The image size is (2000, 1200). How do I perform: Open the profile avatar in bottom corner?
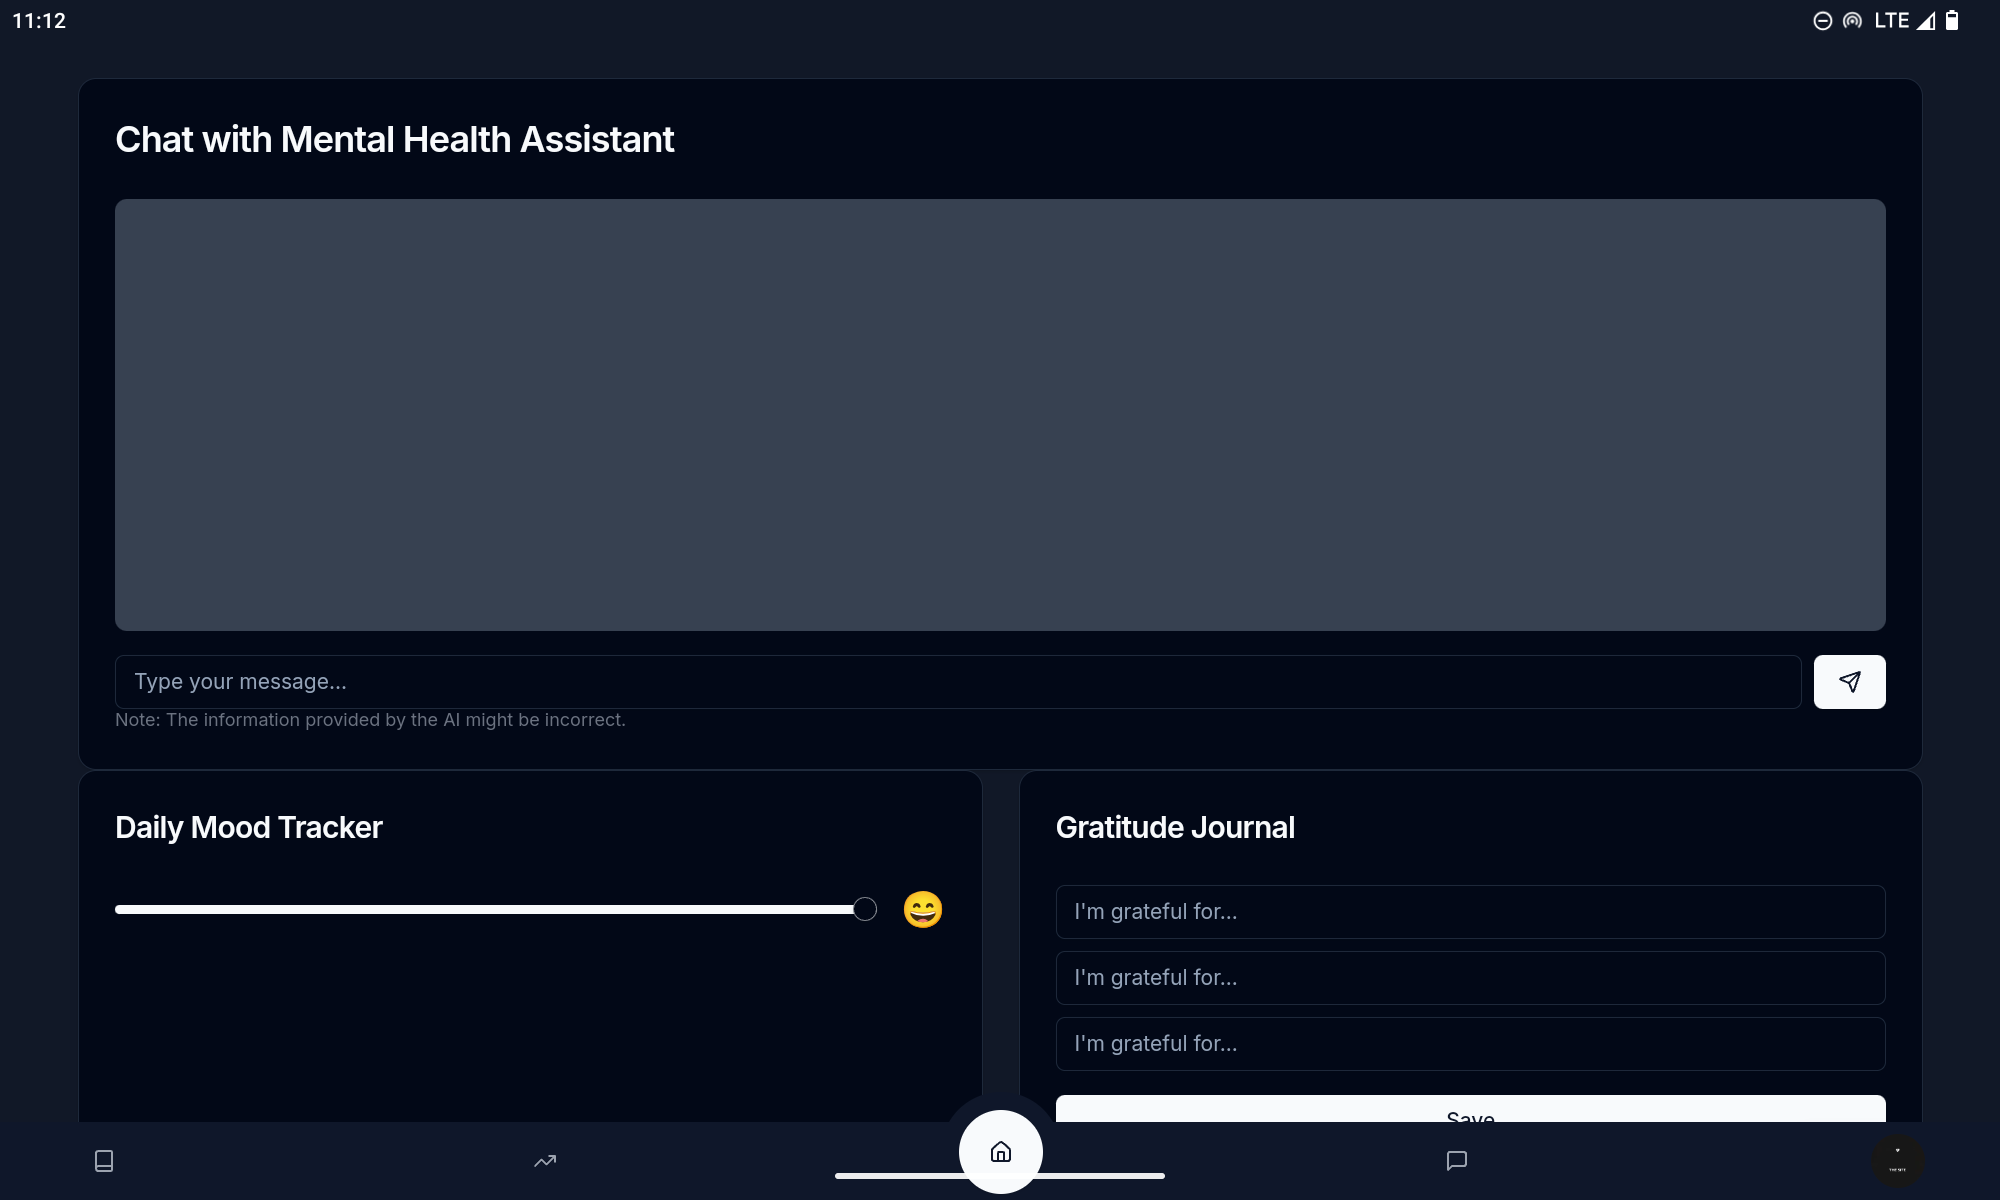[x=1897, y=1161]
